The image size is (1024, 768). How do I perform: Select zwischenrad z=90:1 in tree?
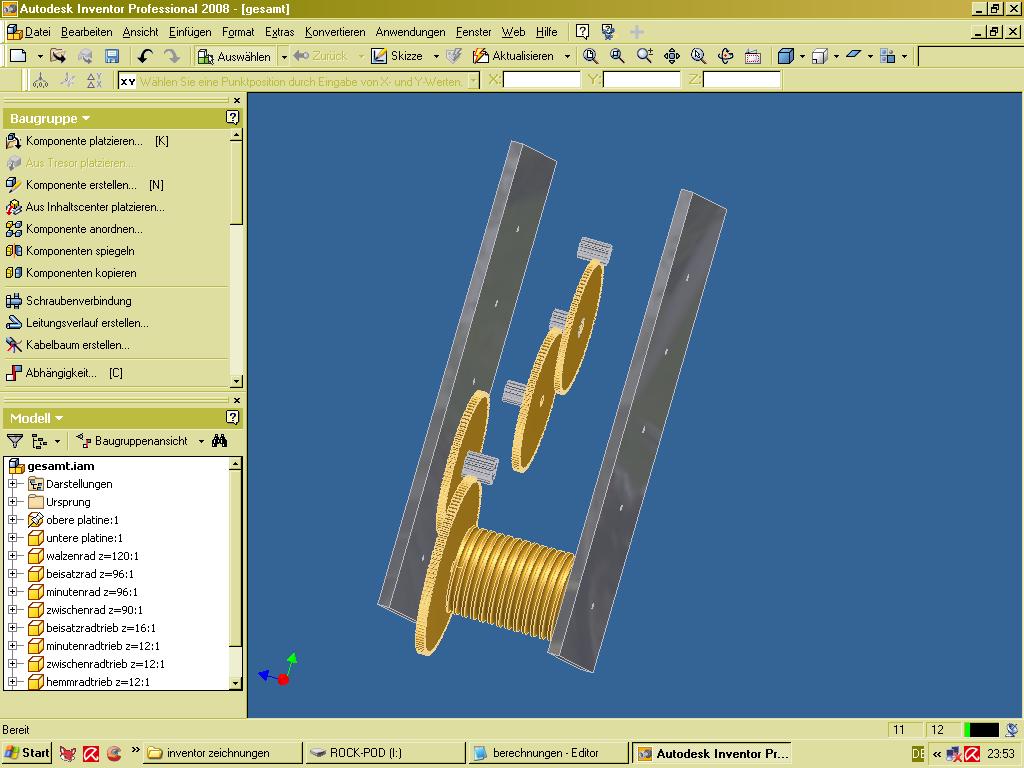coord(94,610)
